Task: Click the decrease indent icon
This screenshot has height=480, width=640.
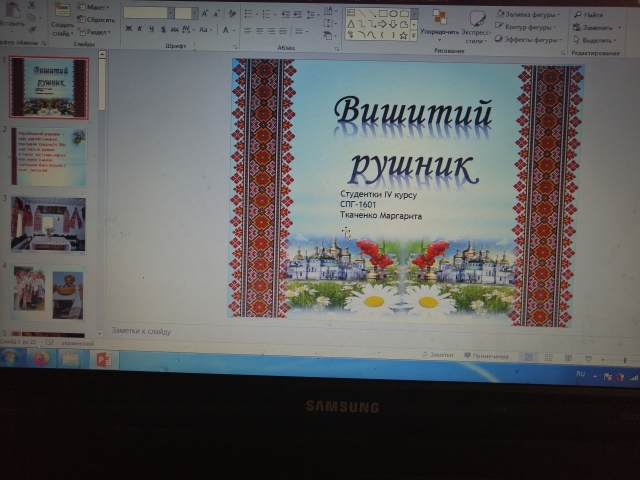Action: tap(285, 15)
